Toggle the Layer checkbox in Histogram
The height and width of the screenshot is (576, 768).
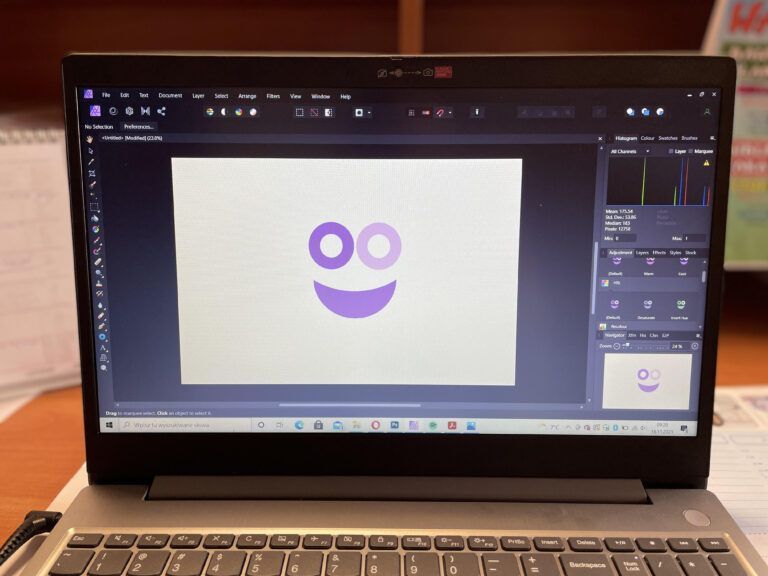coord(671,151)
